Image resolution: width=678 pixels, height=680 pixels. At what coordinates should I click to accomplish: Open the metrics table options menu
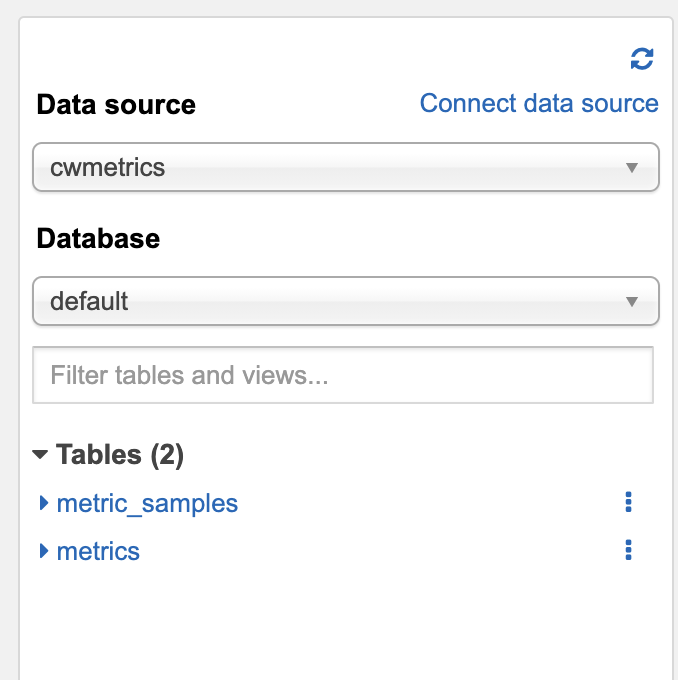coord(628,550)
